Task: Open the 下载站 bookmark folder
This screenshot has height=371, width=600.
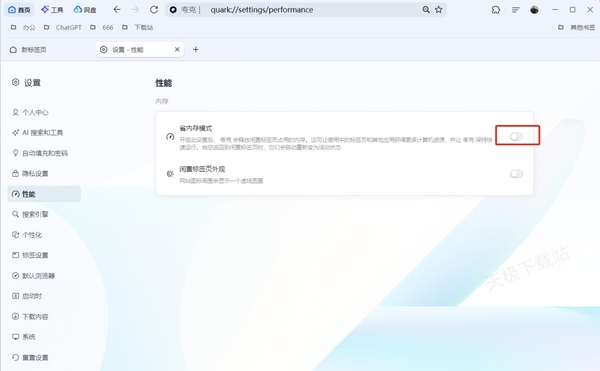Action: click(137, 27)
